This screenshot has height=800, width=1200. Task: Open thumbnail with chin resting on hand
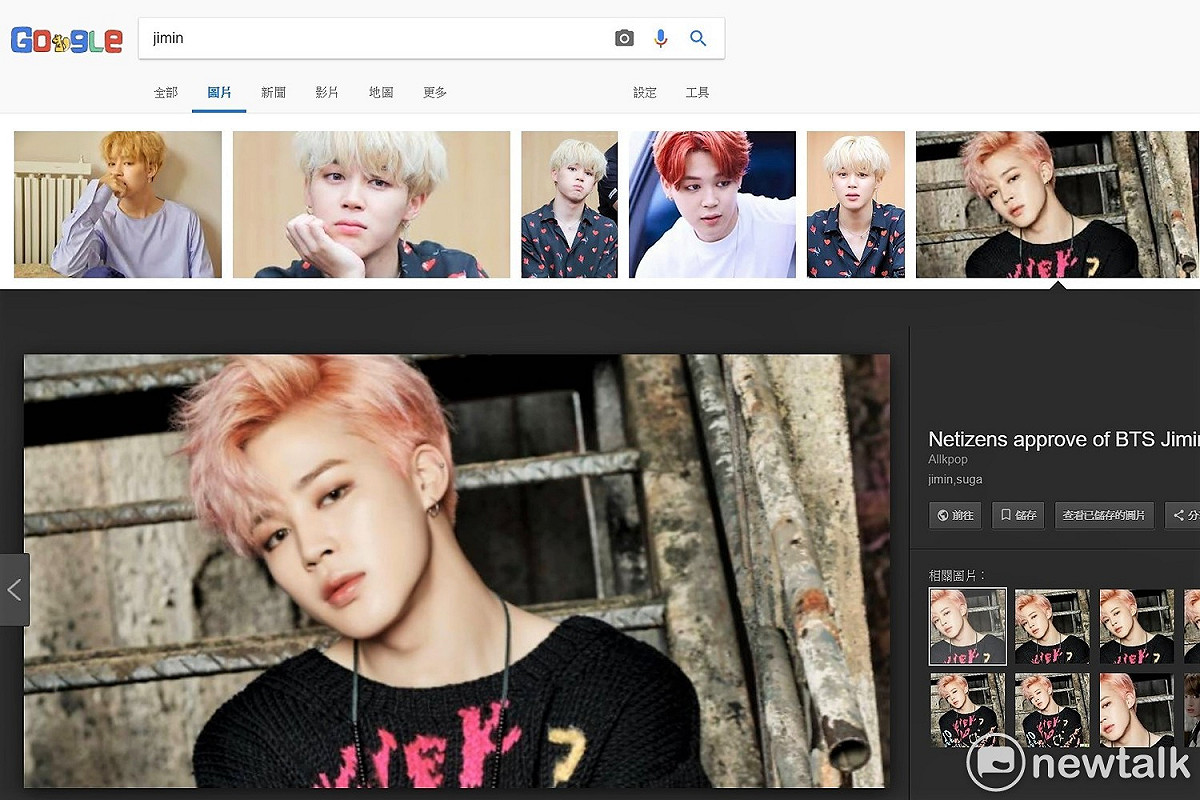[x=371, y=204]
